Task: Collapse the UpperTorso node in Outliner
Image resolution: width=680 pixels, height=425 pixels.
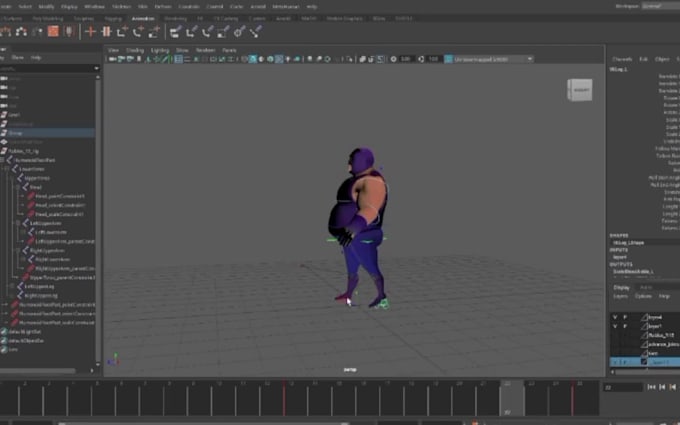Action: pyautogui.click(x=13, y=178)
